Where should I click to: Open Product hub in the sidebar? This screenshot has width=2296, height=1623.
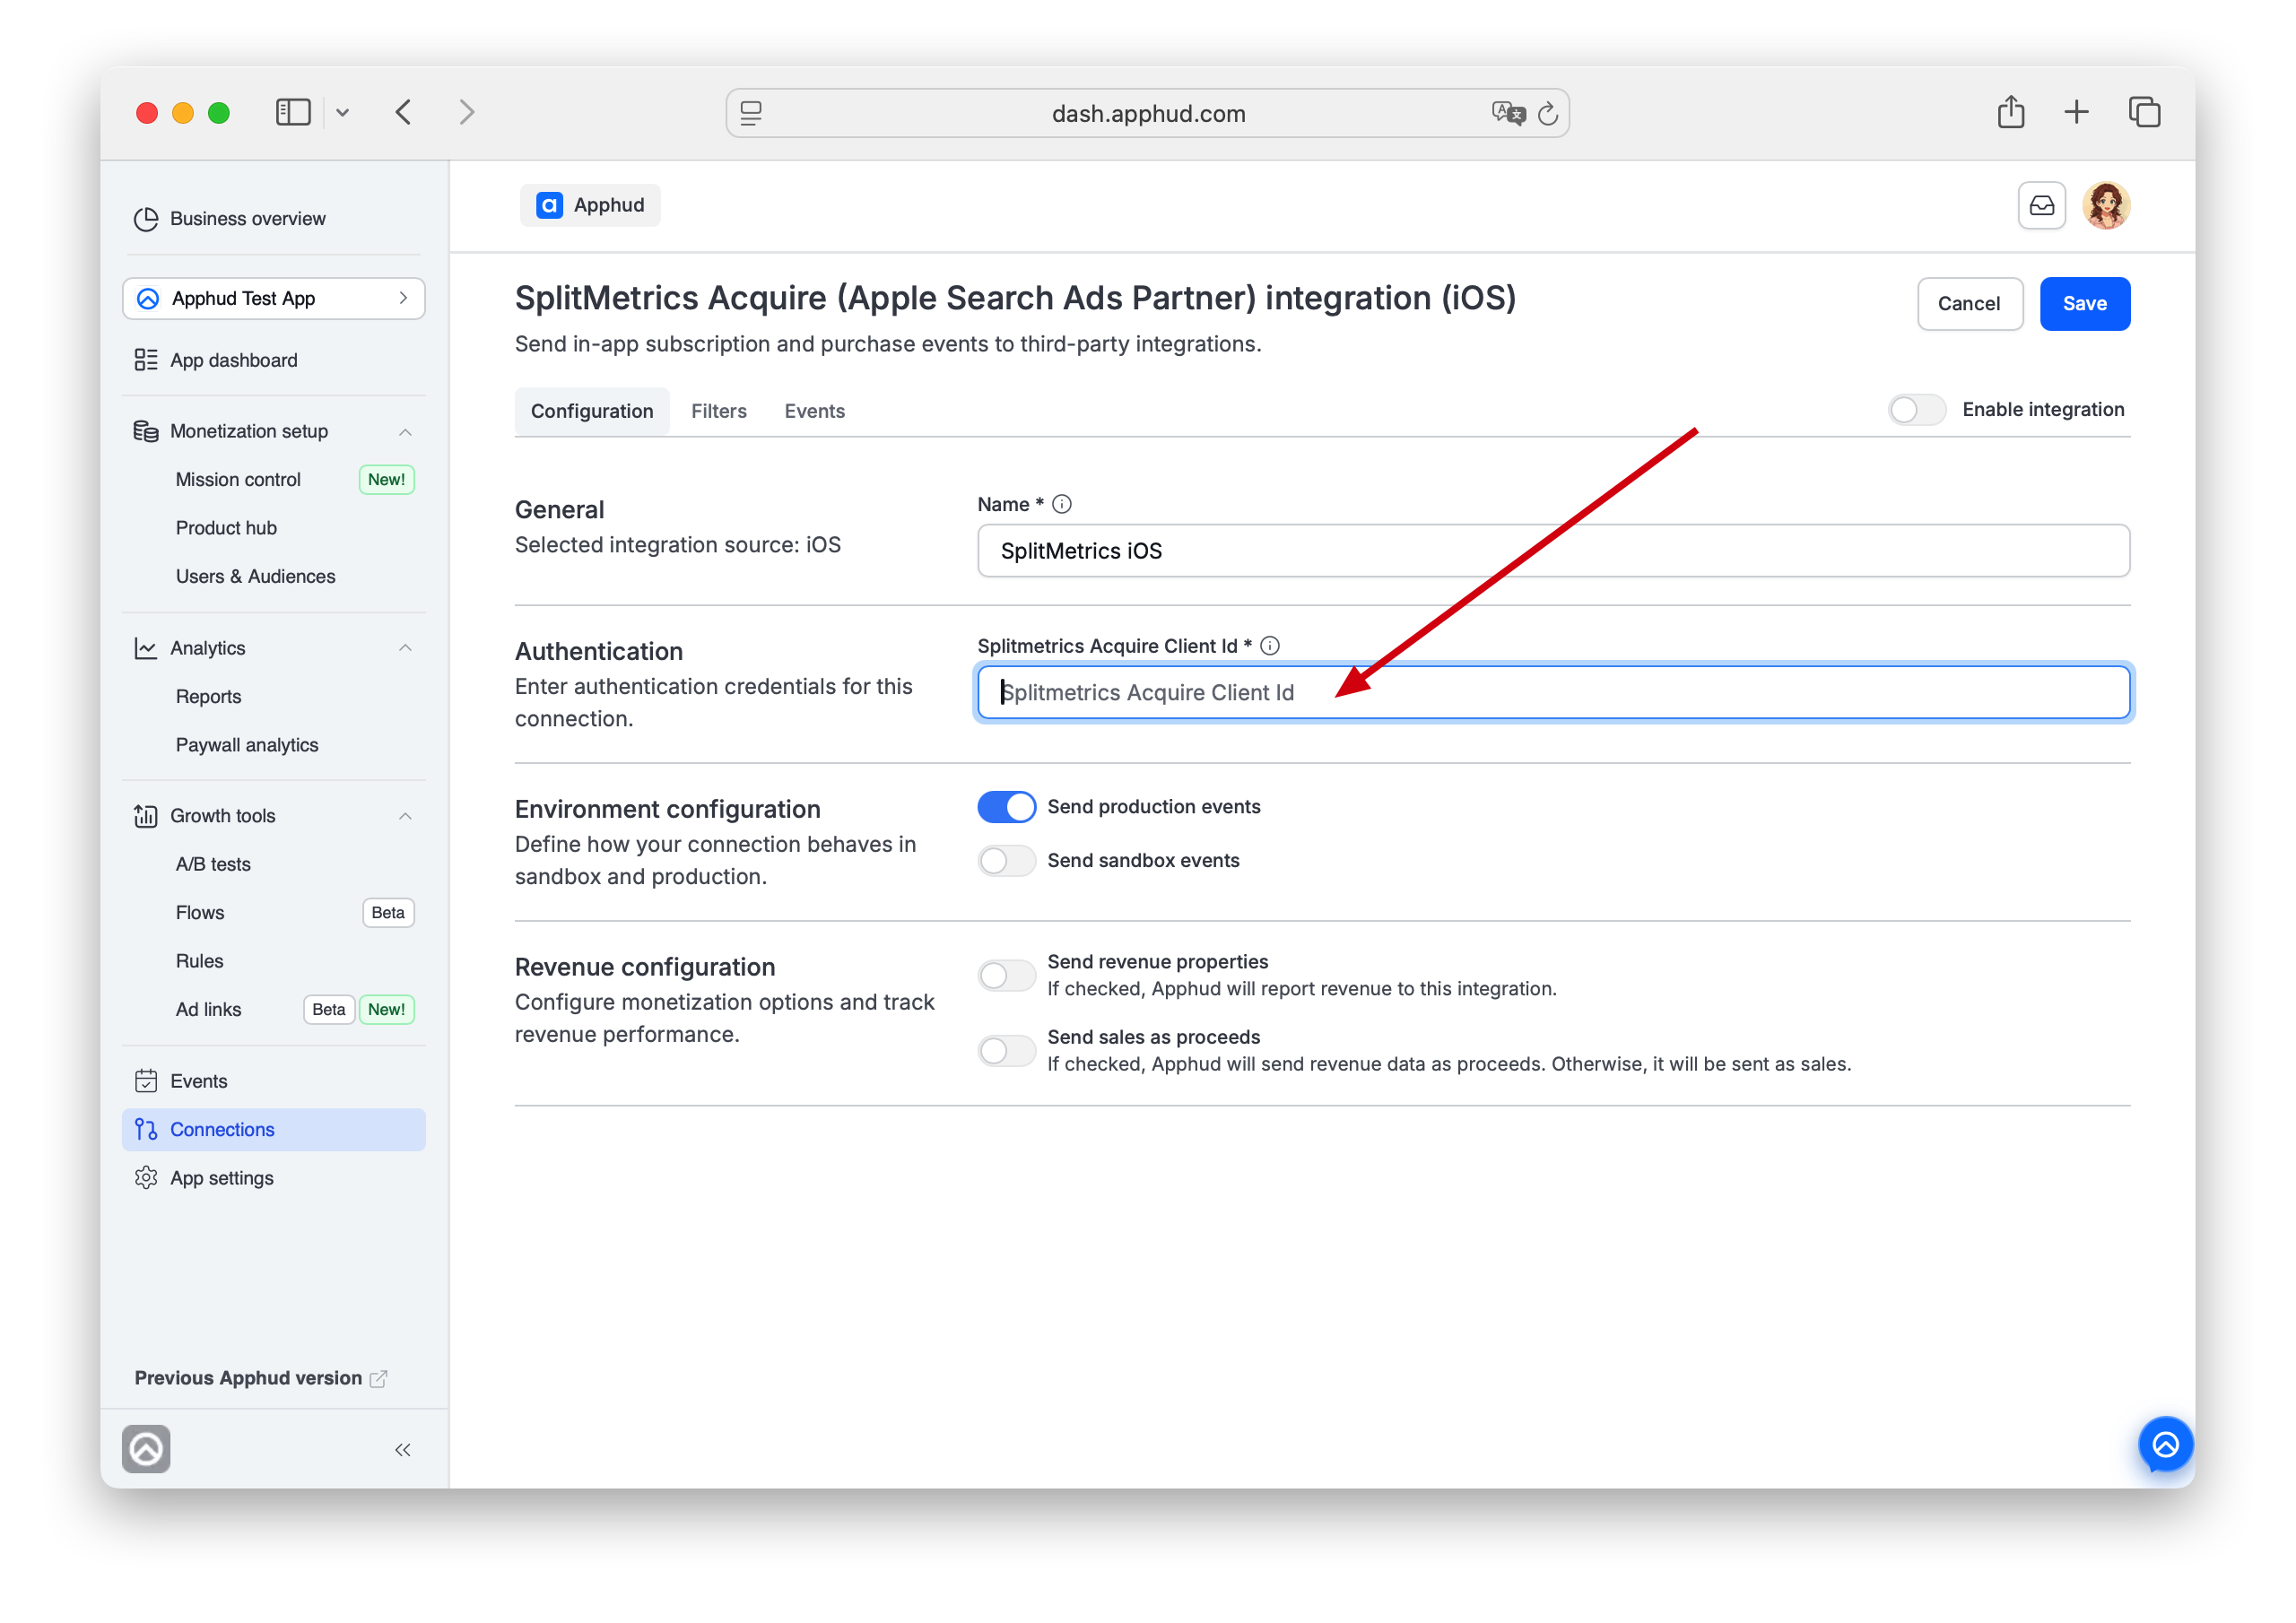(226, 528)
